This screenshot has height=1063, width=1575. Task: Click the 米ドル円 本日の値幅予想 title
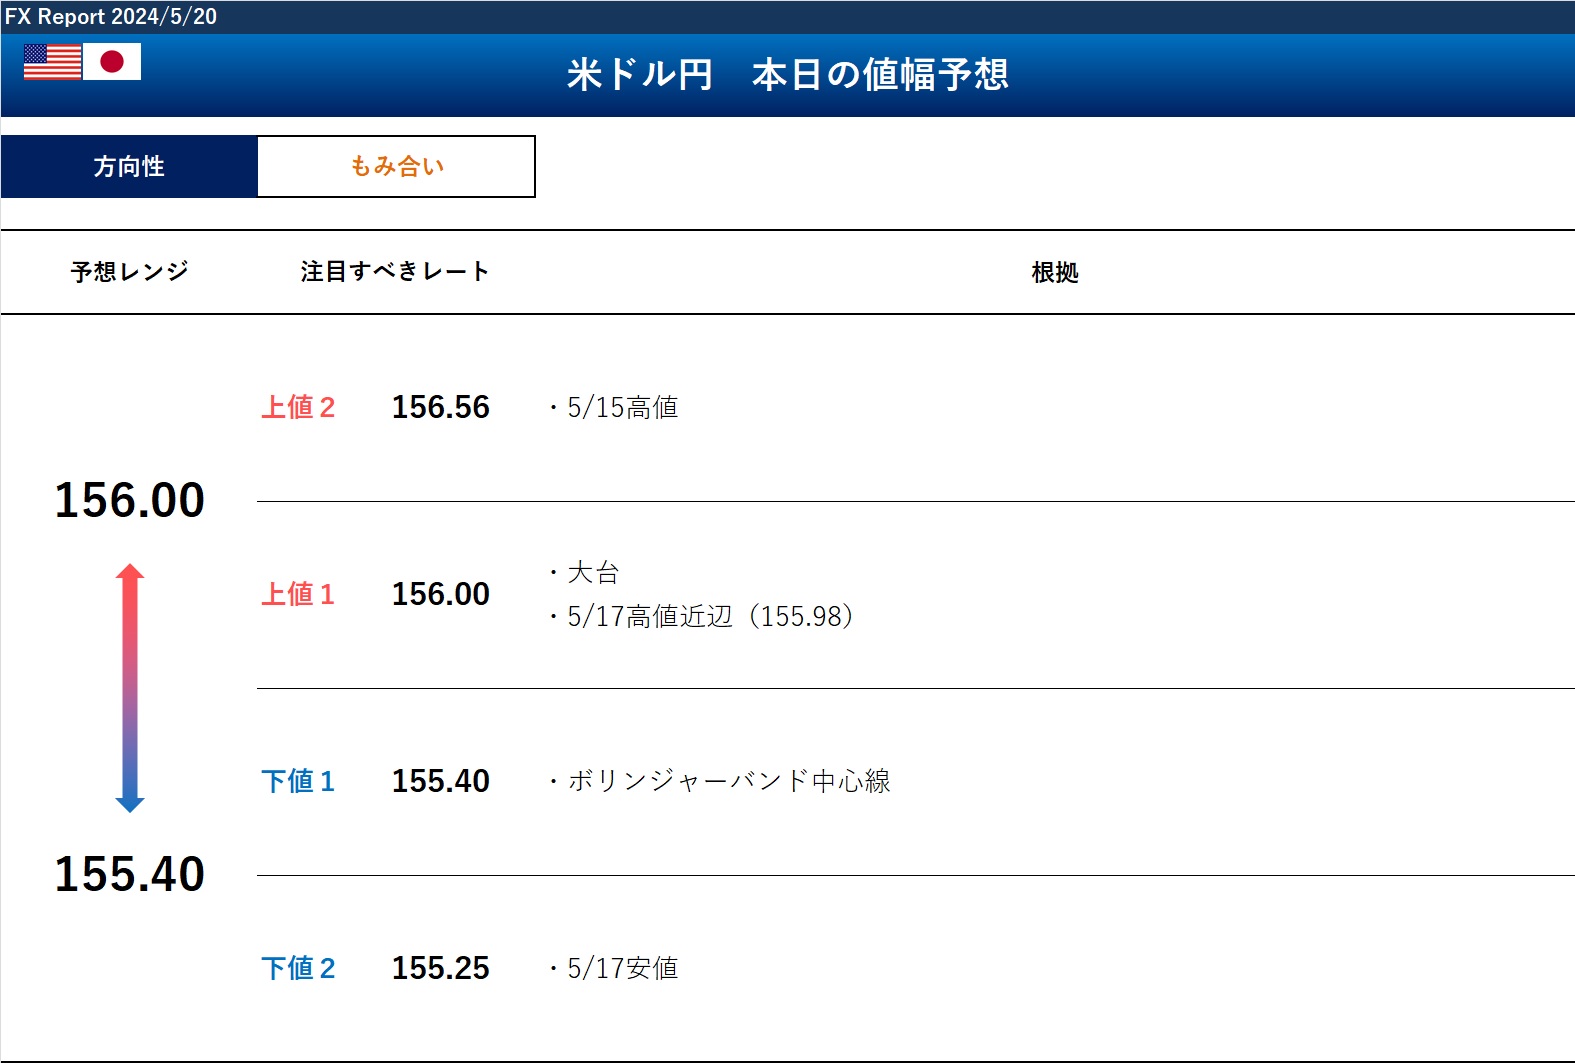[788, 75]
